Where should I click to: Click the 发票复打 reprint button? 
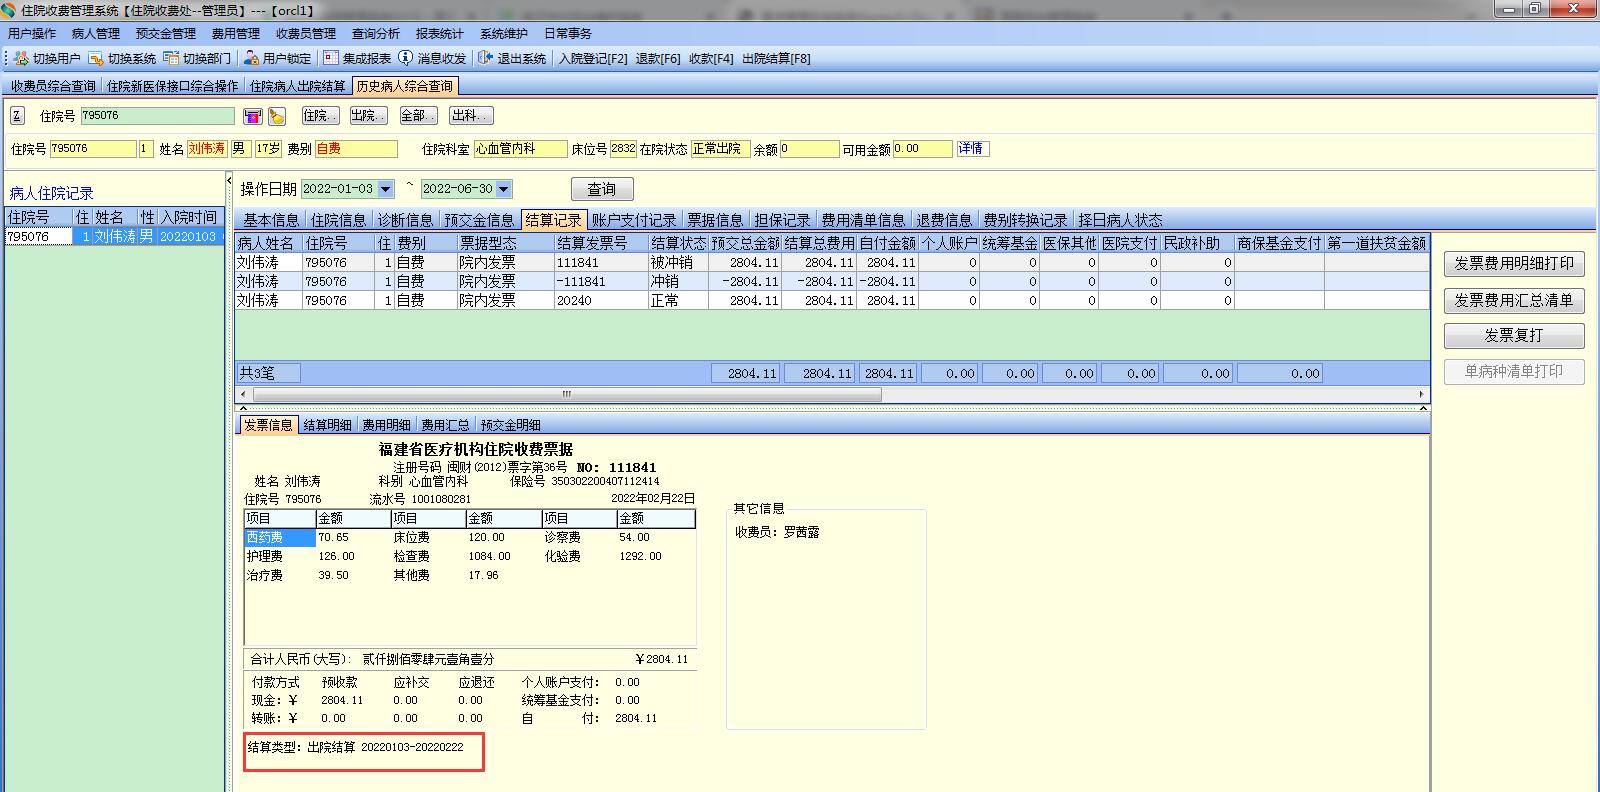pyautogui.click(x=1514, y=336)
